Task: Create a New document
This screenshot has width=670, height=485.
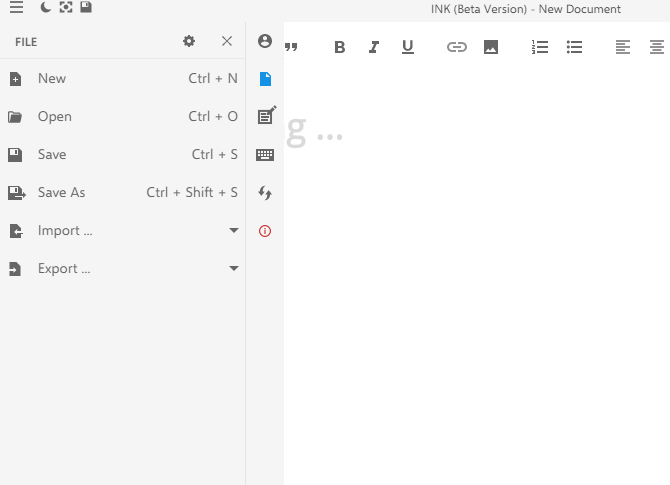Action: 123,79
